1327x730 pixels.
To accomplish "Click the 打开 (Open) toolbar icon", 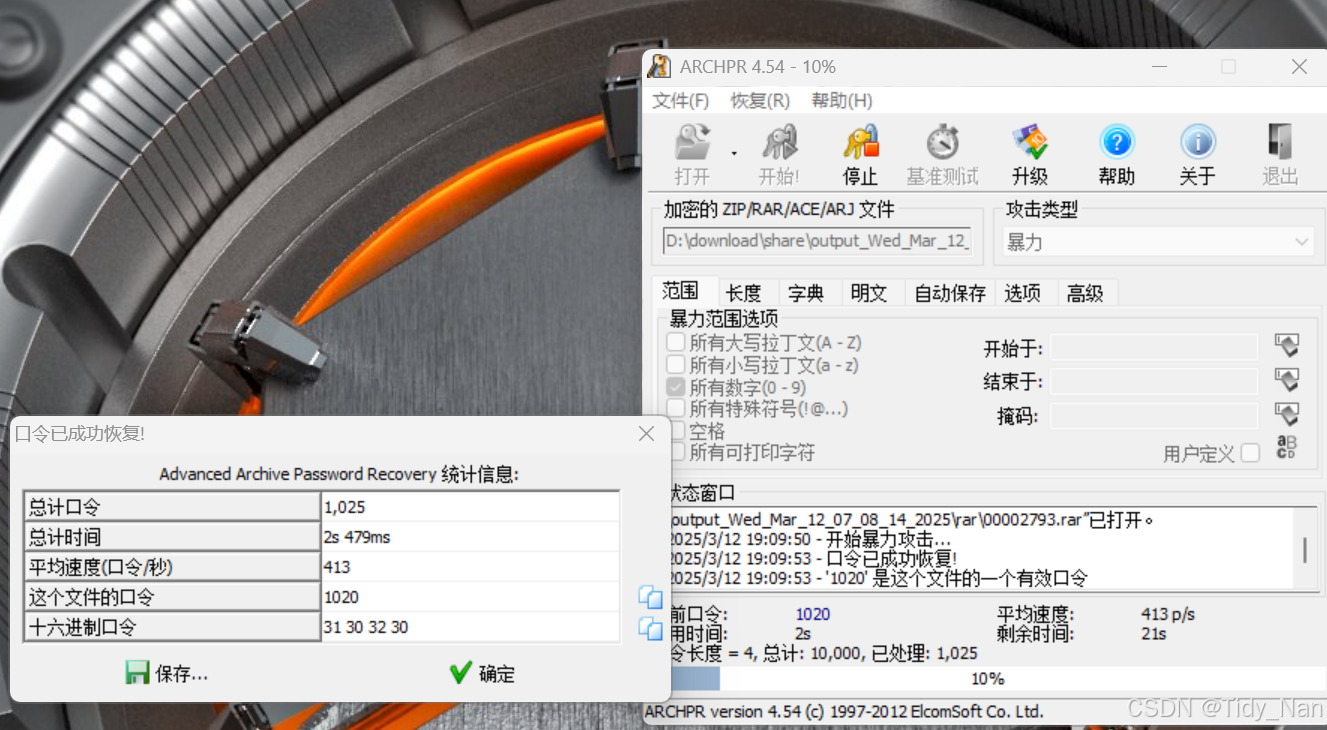I will (x=692, y=143).
